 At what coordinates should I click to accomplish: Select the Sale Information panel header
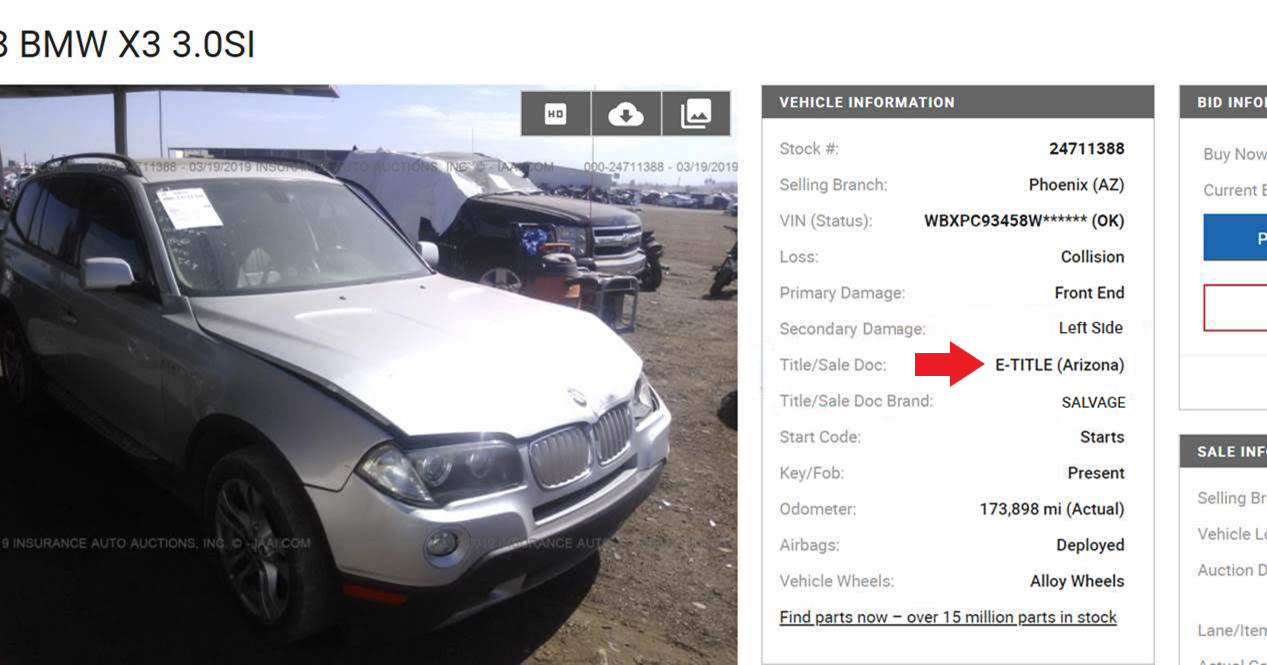click(x=1223, y=451)
